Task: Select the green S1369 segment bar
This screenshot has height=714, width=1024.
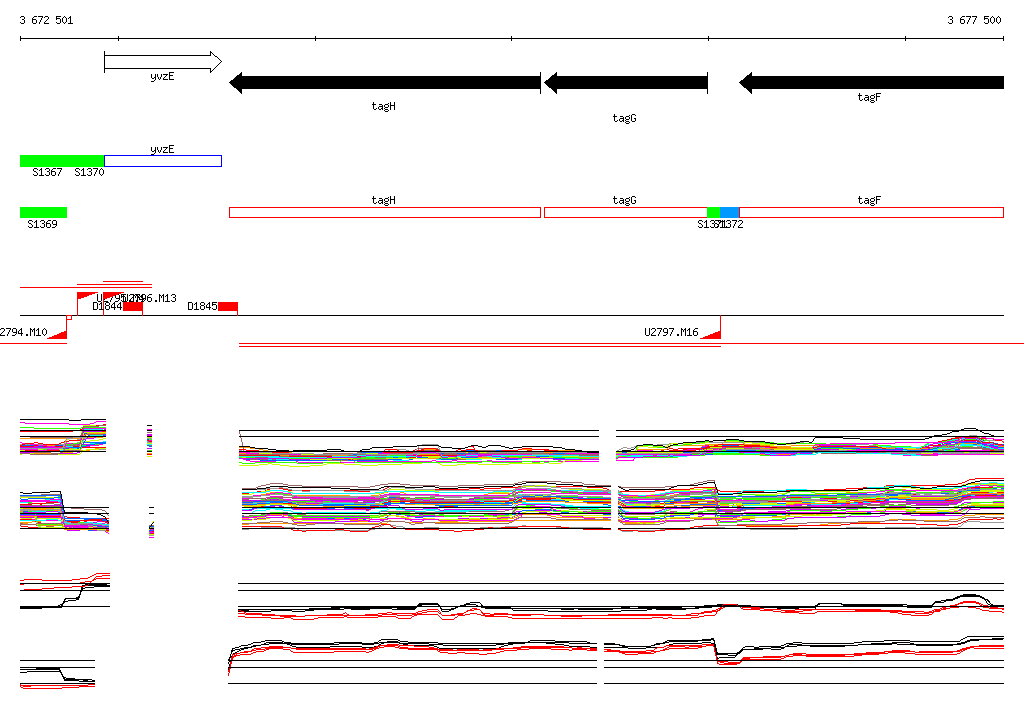Action: (43, 212)
